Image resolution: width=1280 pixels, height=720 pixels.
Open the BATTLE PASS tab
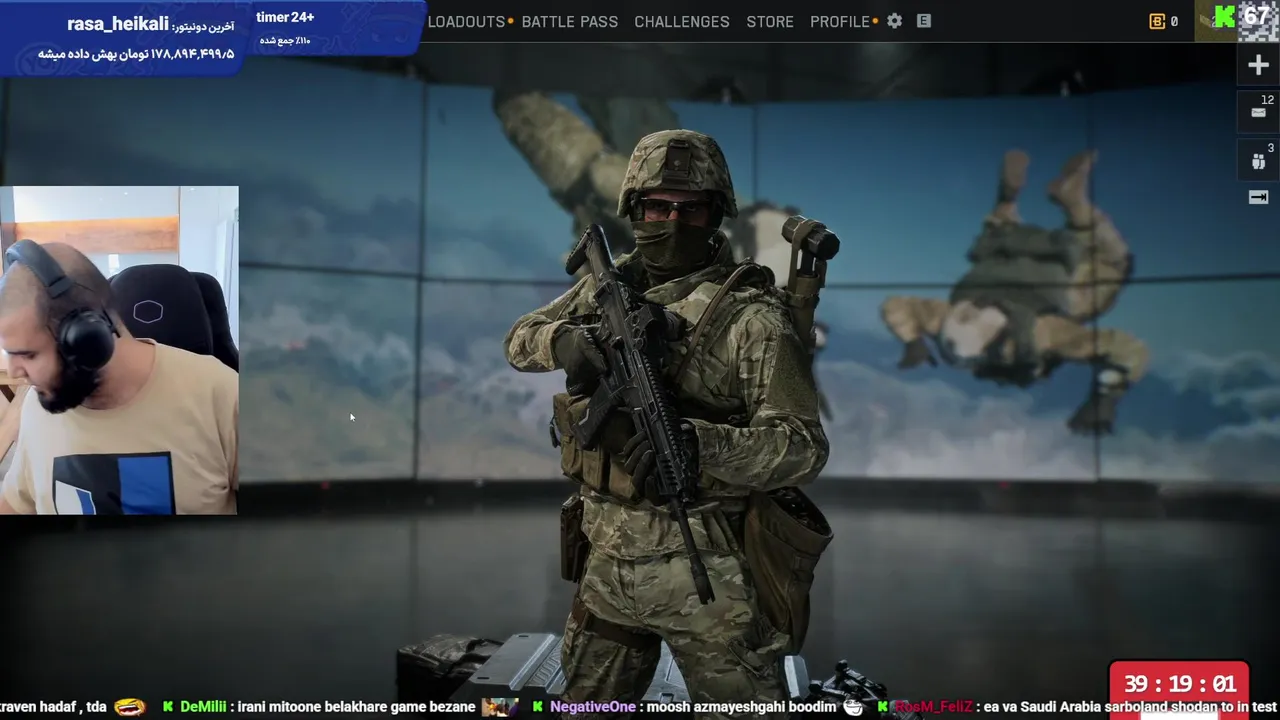pos(570,21)
